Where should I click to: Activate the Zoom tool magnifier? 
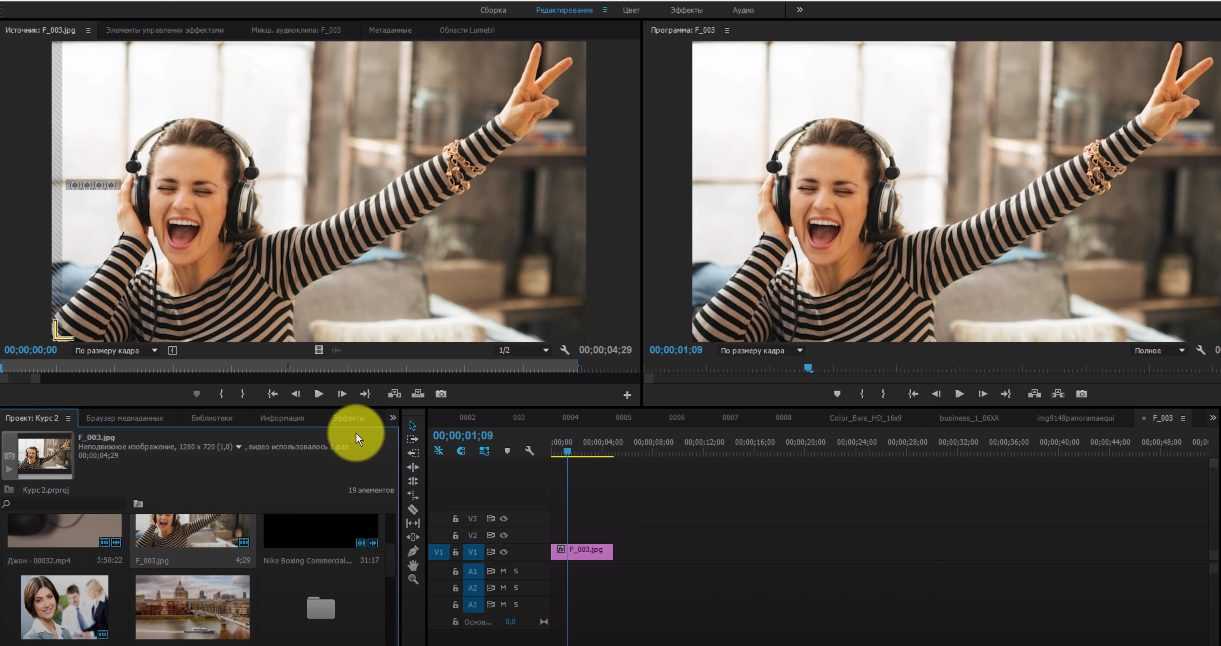pos(413,579)
